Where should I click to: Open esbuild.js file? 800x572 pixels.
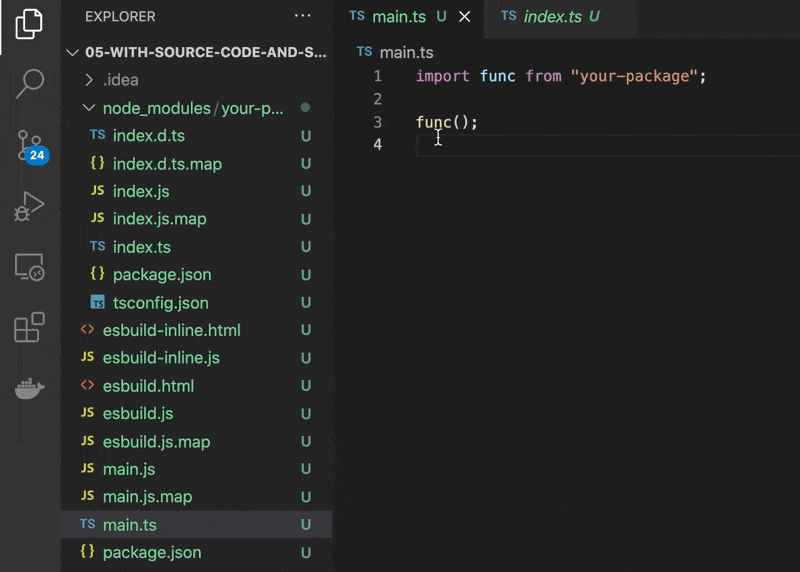tap(196, 413)
